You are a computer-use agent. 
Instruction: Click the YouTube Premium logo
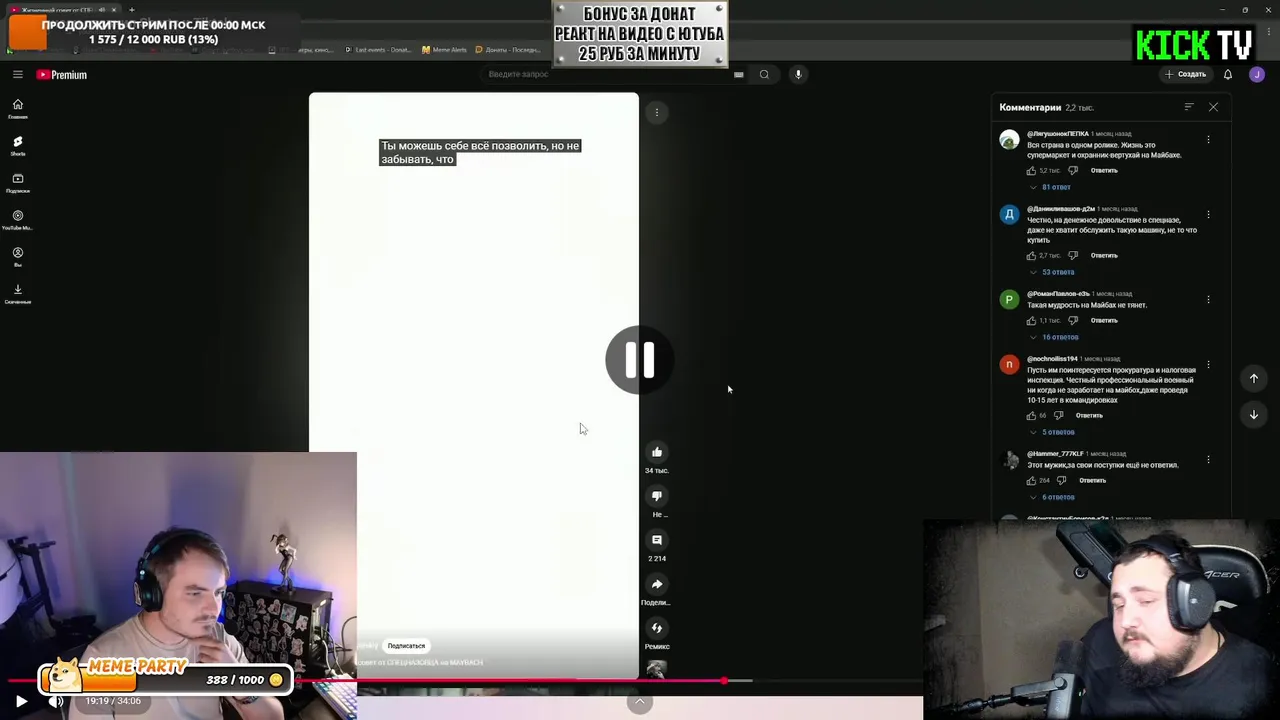click(x=62, y=75)
